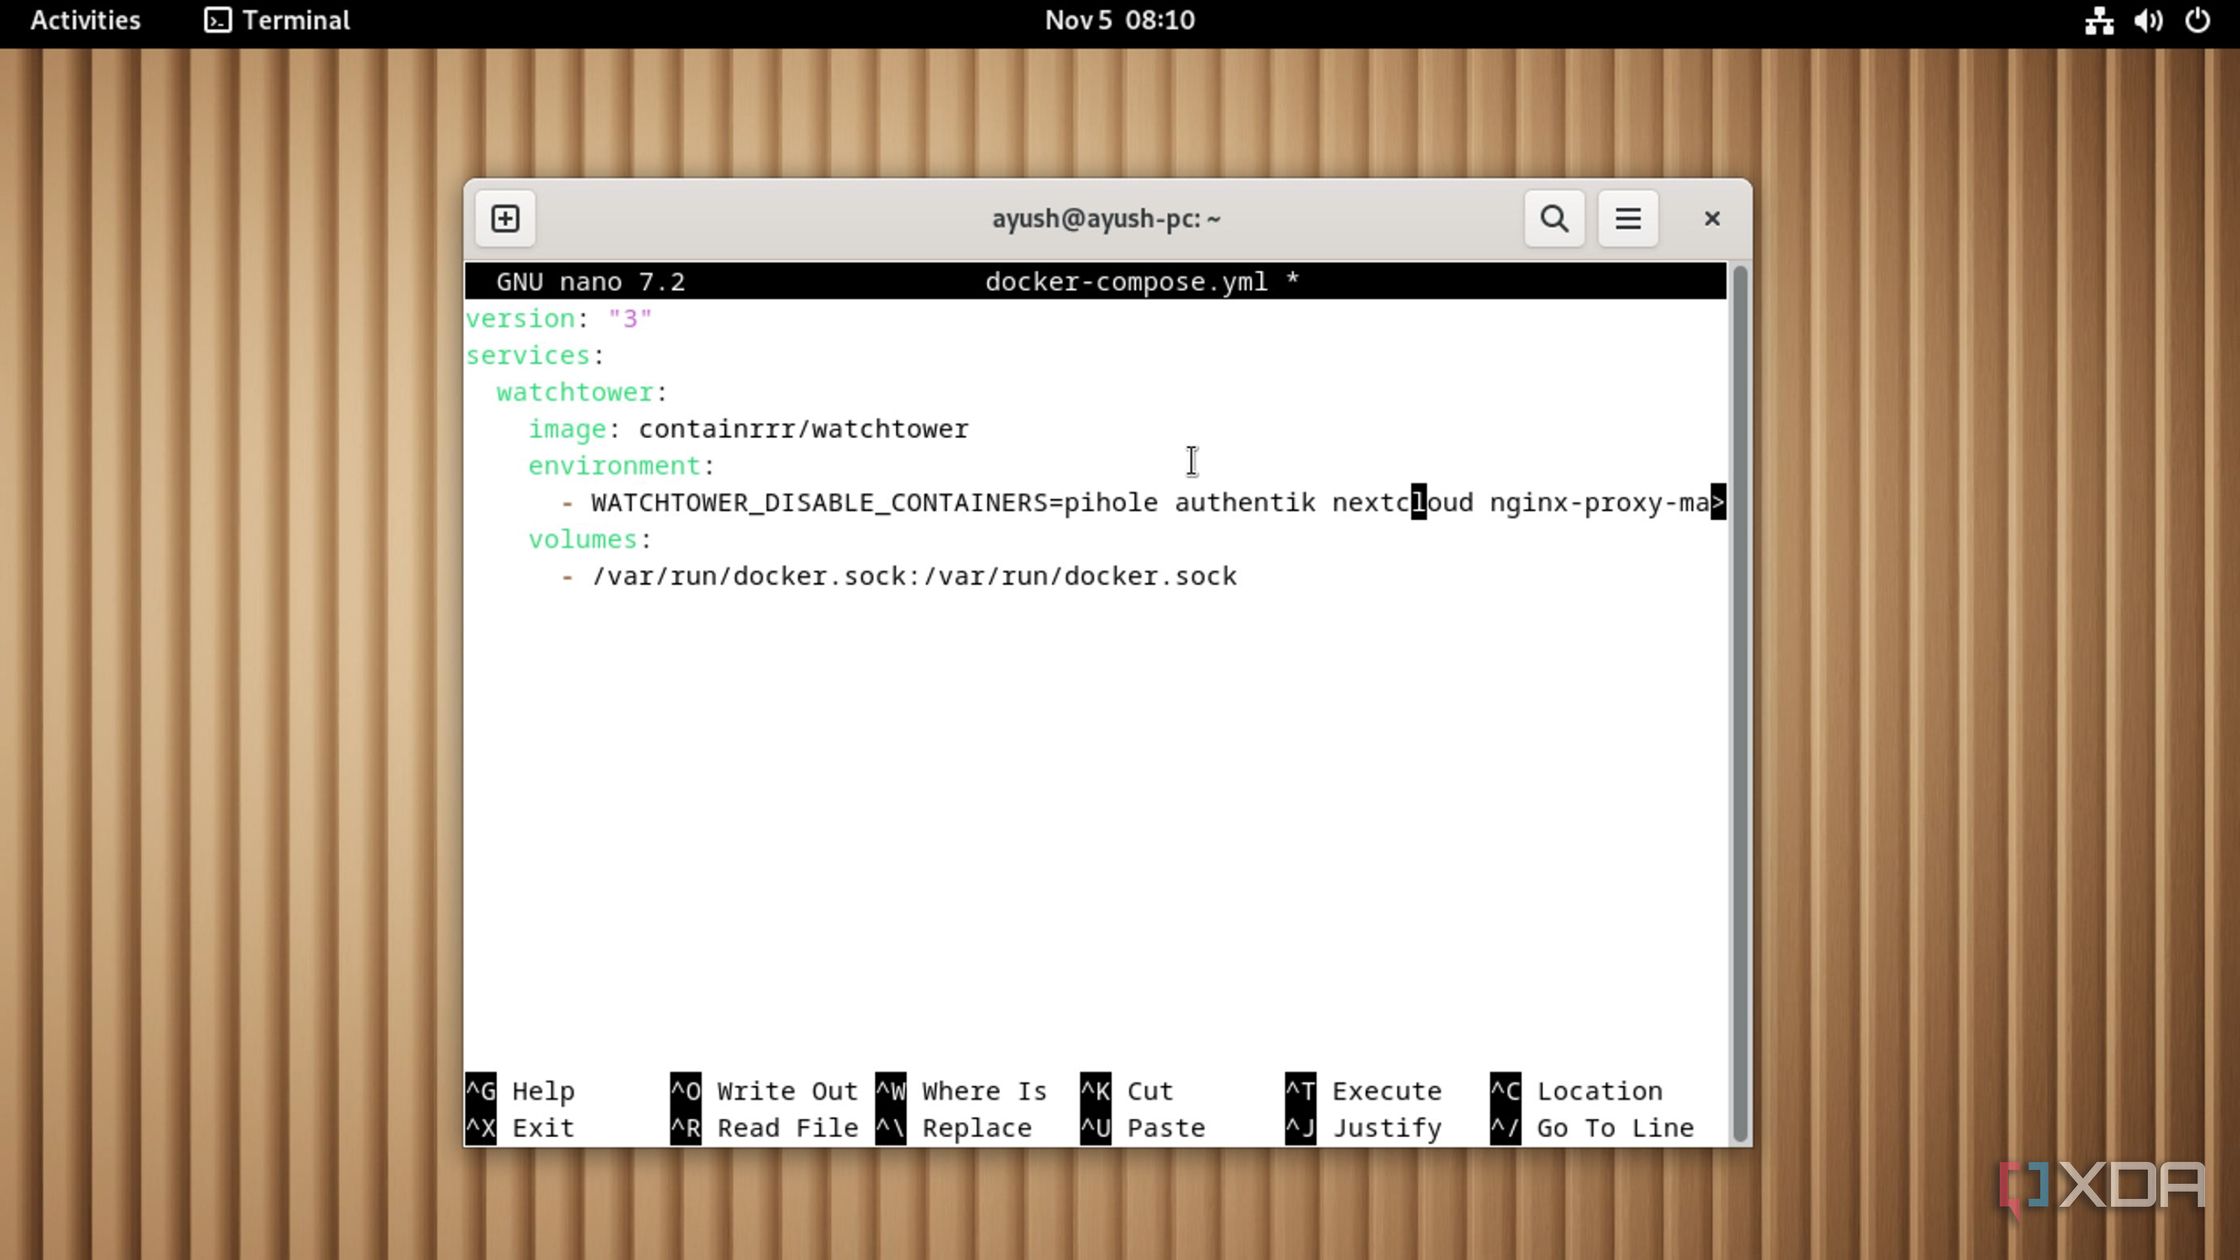Click the line-continuation arrow at right edge
The image size is (2240, 1260).
1718,503
